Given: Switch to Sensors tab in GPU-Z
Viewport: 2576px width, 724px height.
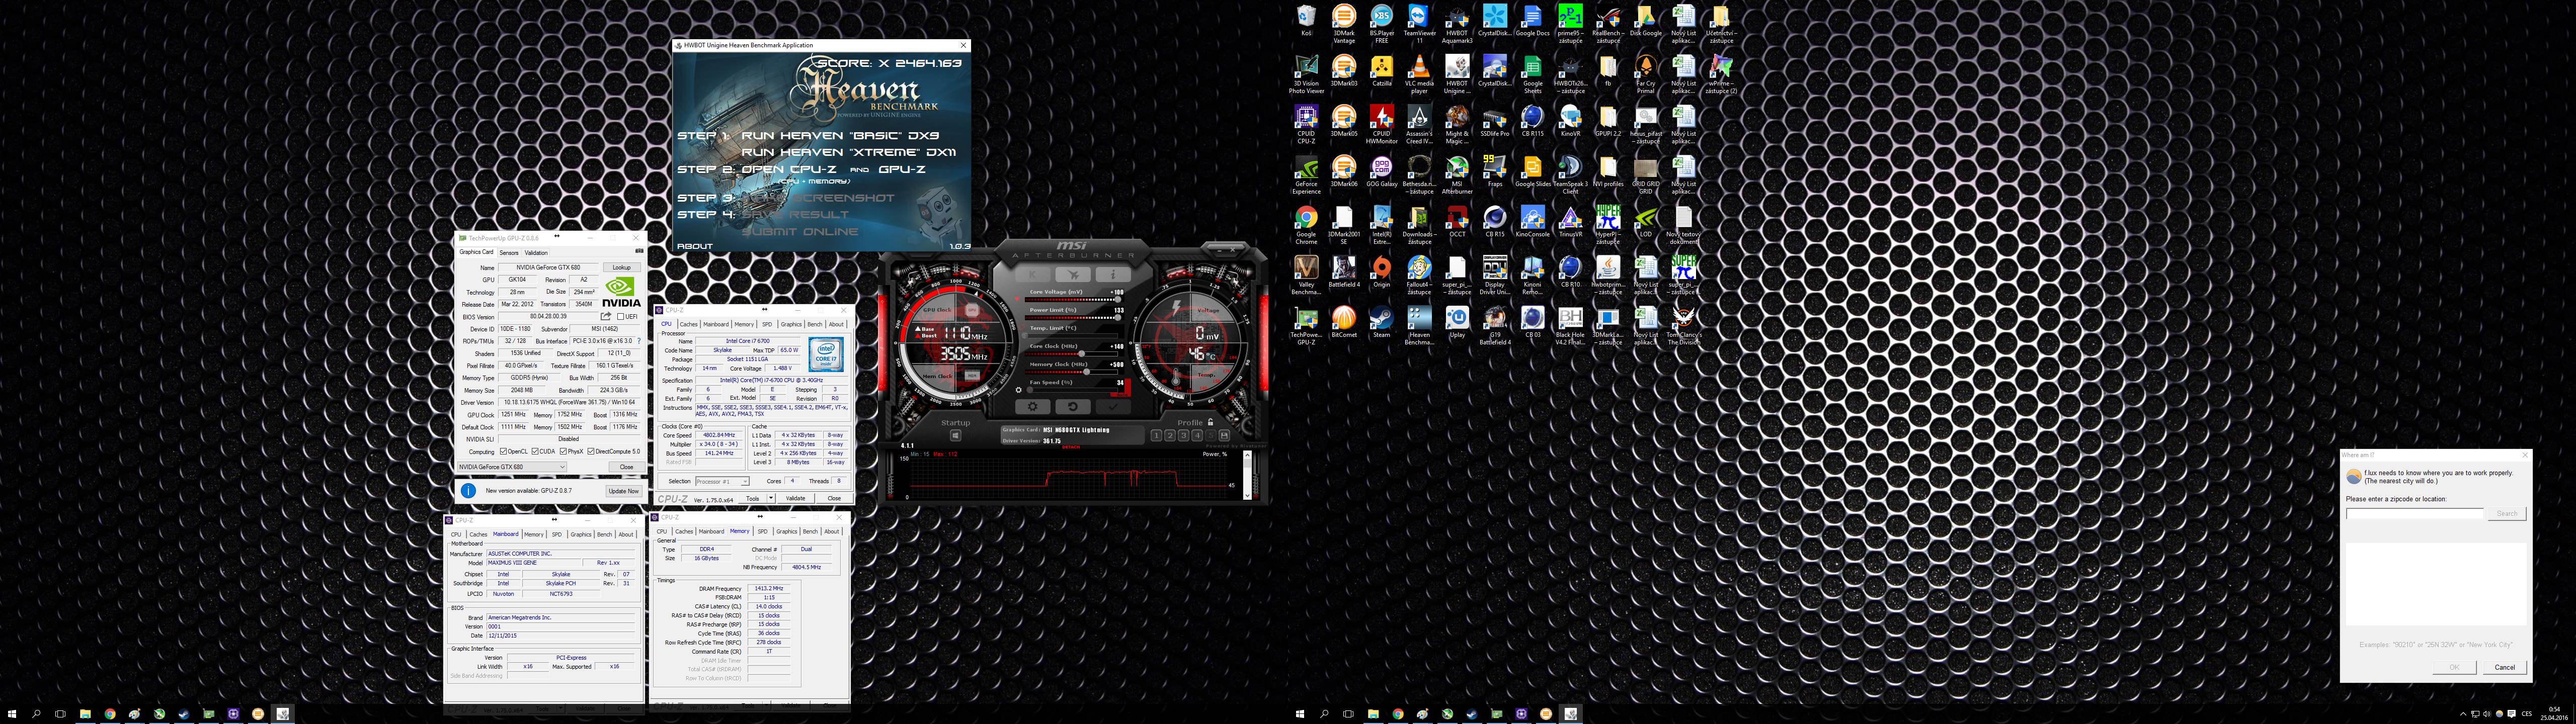Looking at the screenshot, I should [x=509, y=253].
